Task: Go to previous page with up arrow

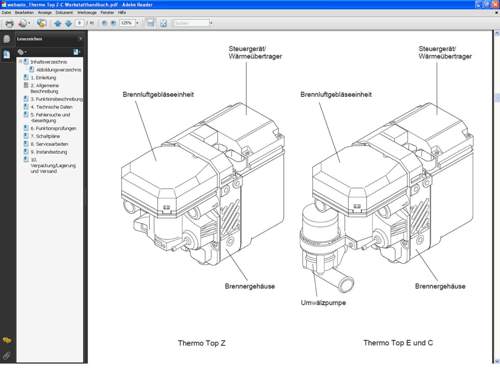Action: 58,23
